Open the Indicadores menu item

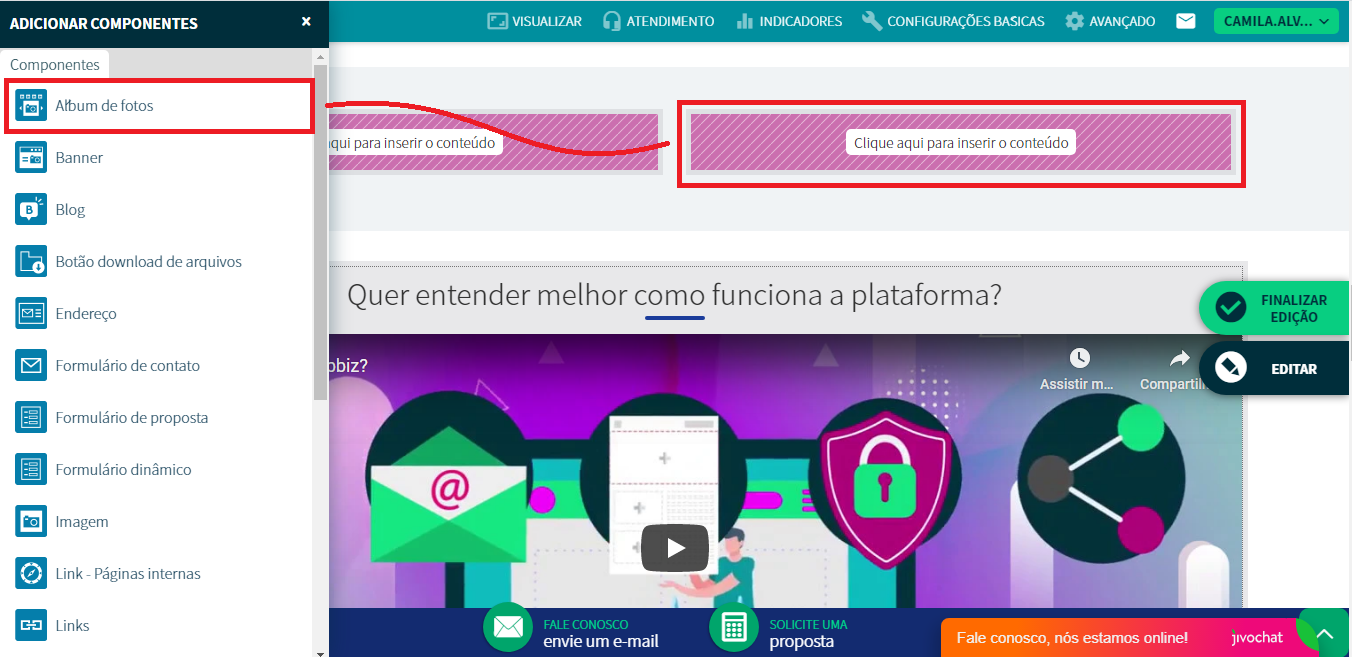788,21
